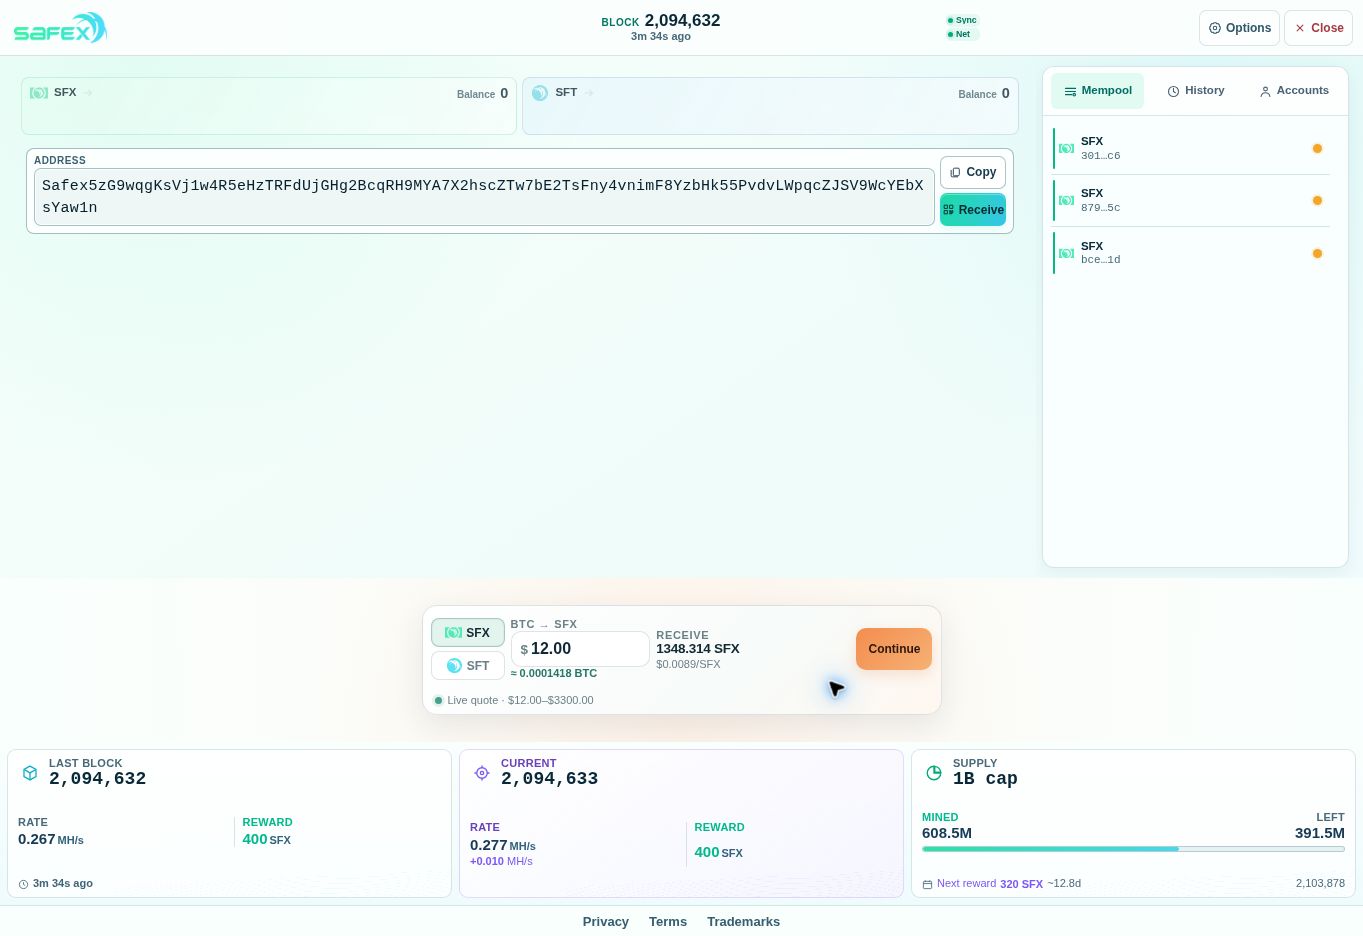
Task: Click the mined supply progress bar
Action: [1133, 849]
